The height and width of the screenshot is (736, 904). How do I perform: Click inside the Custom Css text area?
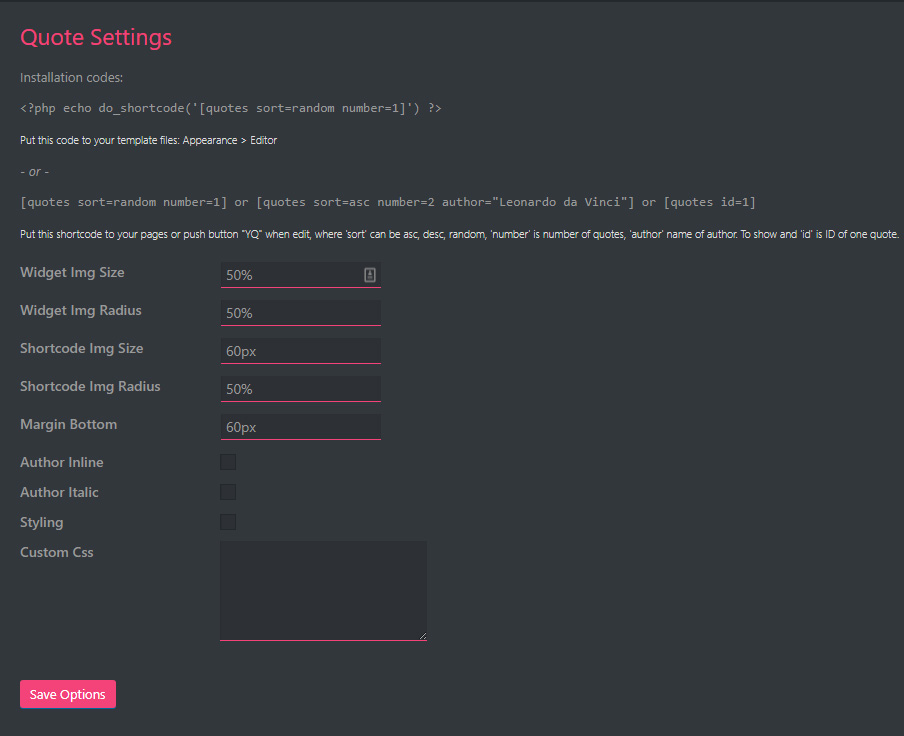point(323,590)
